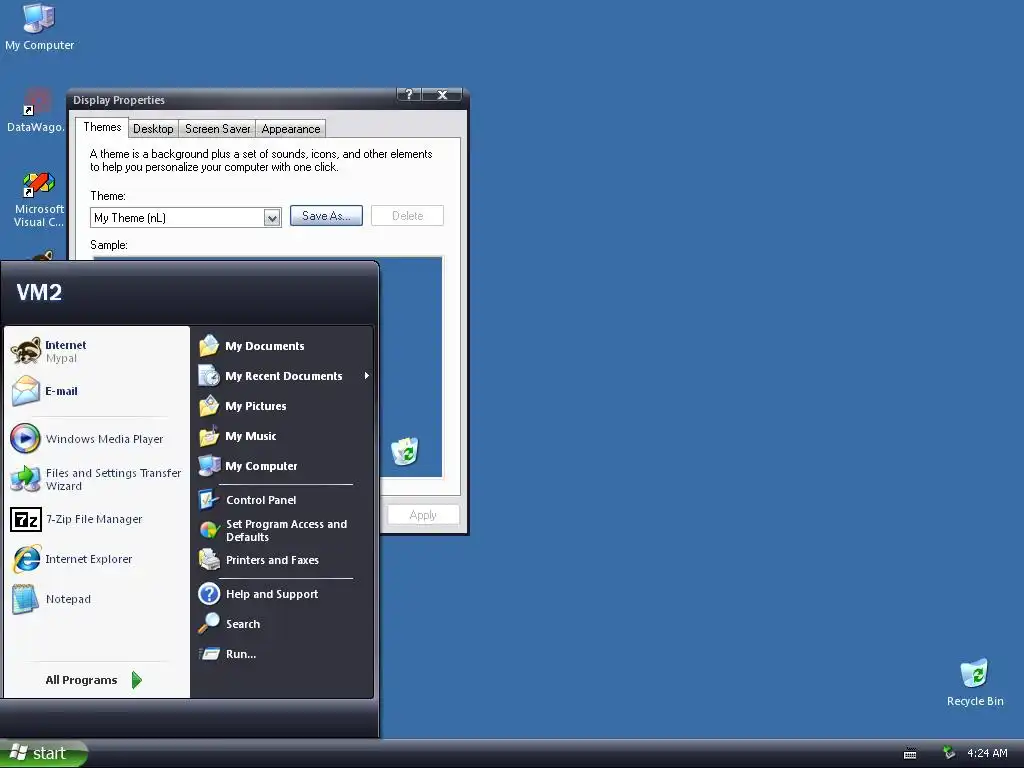Viewport: 1024px width, 768px height.
Task: Open the 7-Zip File Manager icon
Action: (x=26, y=519)
